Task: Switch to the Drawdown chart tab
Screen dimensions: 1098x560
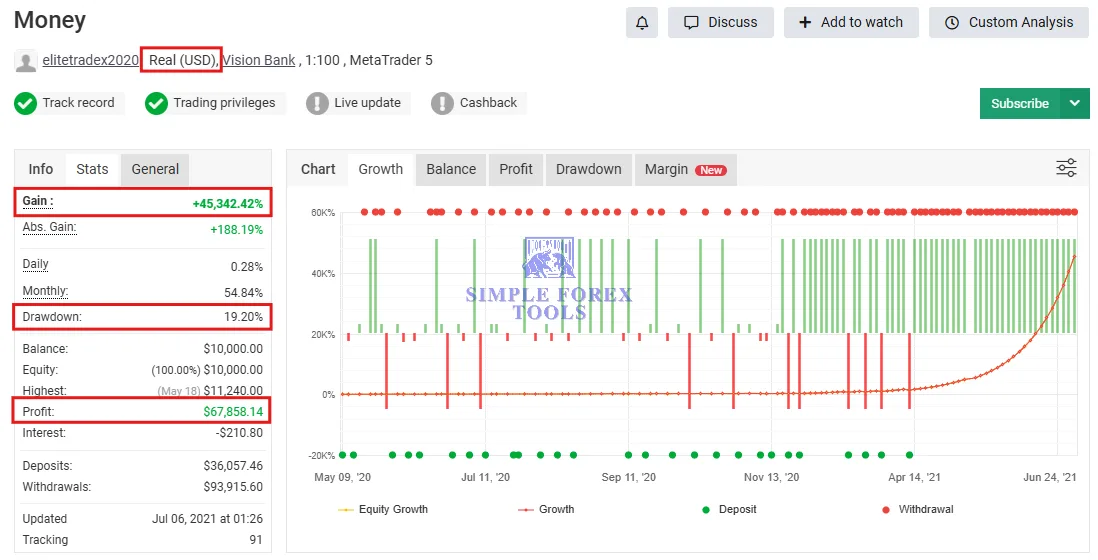Action: pos(588,169)
